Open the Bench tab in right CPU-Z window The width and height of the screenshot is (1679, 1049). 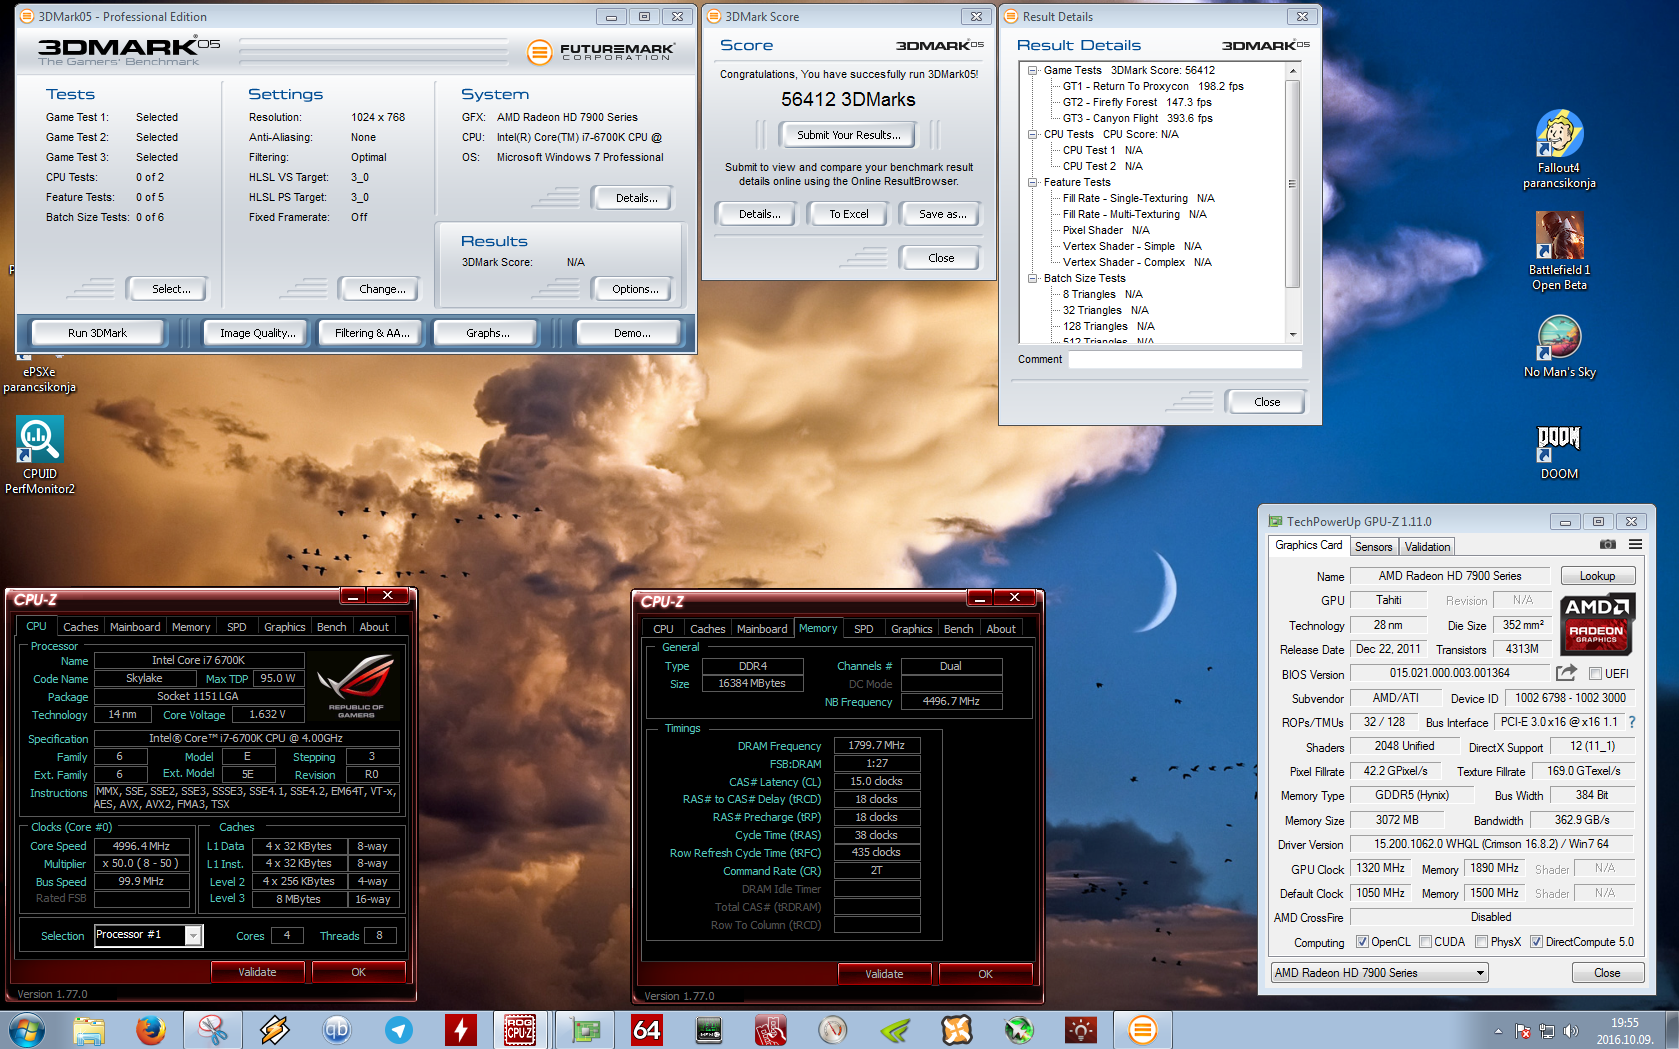[x=958, y=629]
